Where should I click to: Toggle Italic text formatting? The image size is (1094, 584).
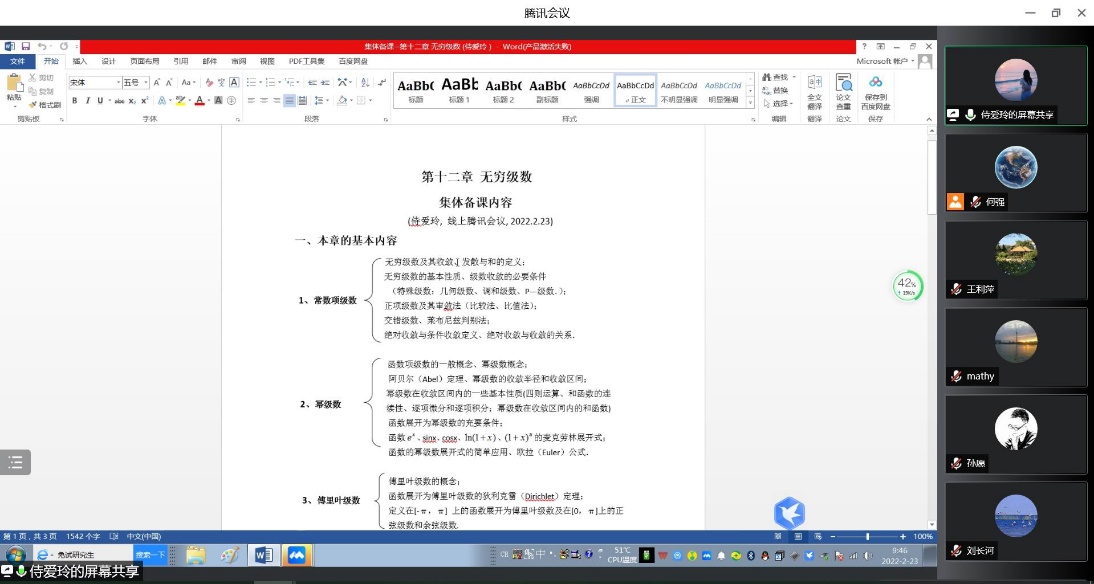tap(87, 101)
